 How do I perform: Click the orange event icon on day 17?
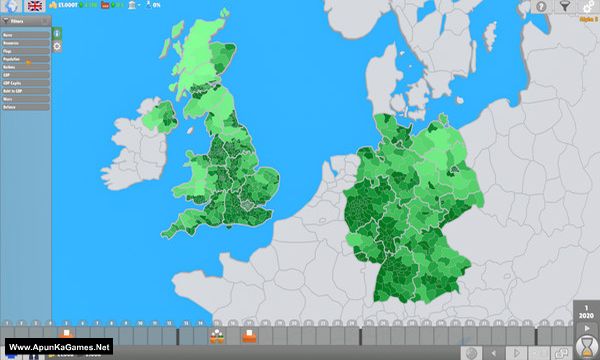[249, 336]
